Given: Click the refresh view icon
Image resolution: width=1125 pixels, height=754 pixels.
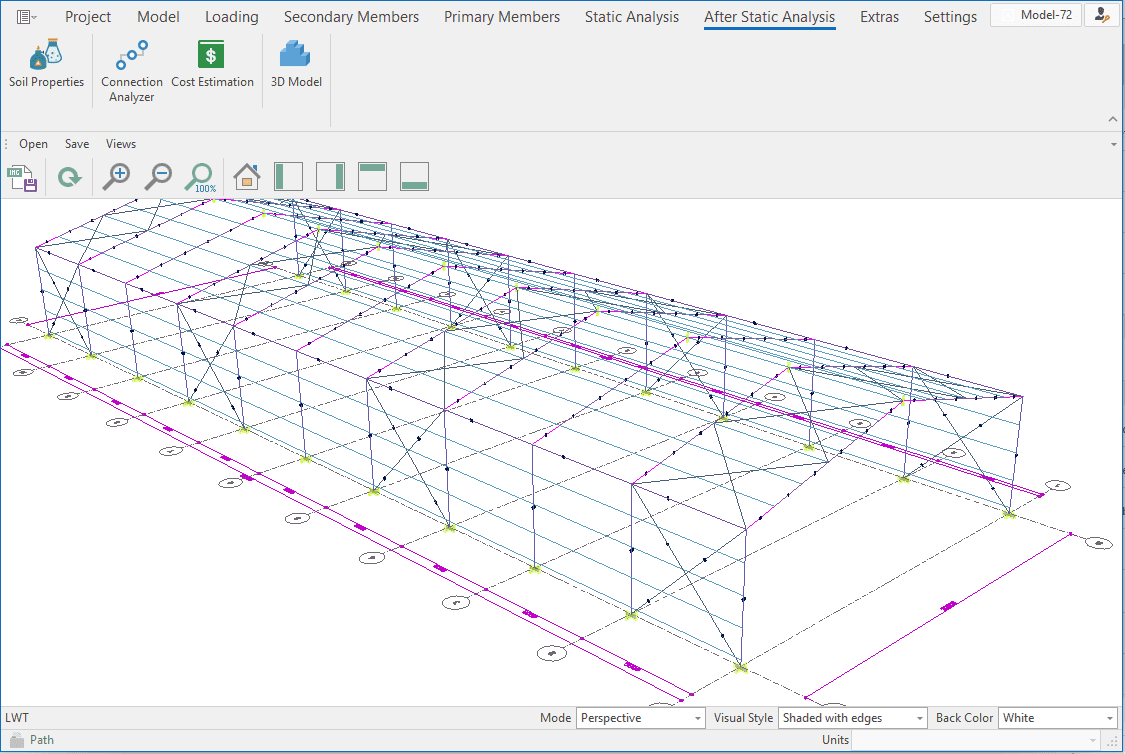Looking at the screenshot, I should [x=68, y=178].
